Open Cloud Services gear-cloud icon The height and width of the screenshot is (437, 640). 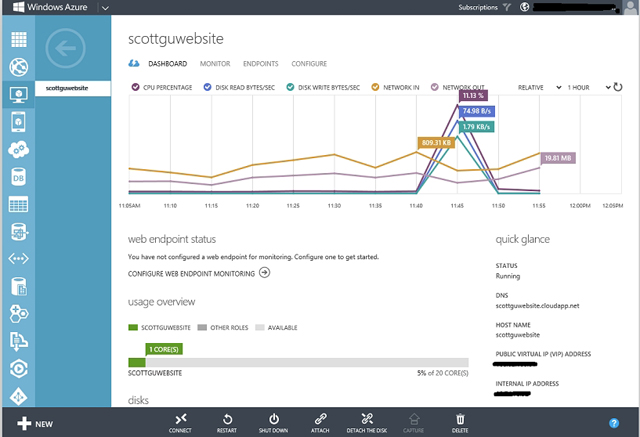[x=19, y=149]
